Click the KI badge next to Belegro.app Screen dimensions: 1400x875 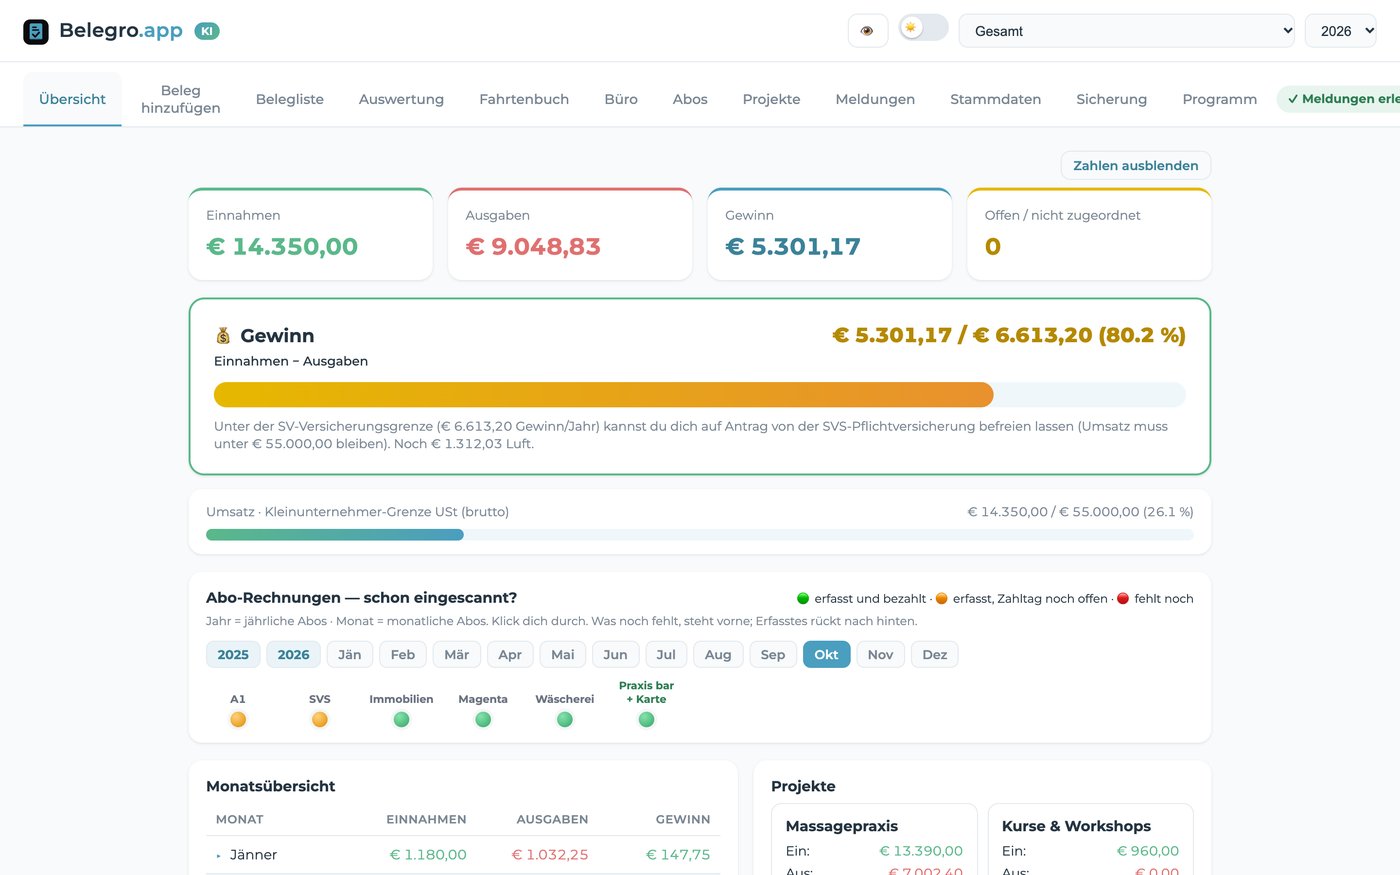(x=207, y=31)
